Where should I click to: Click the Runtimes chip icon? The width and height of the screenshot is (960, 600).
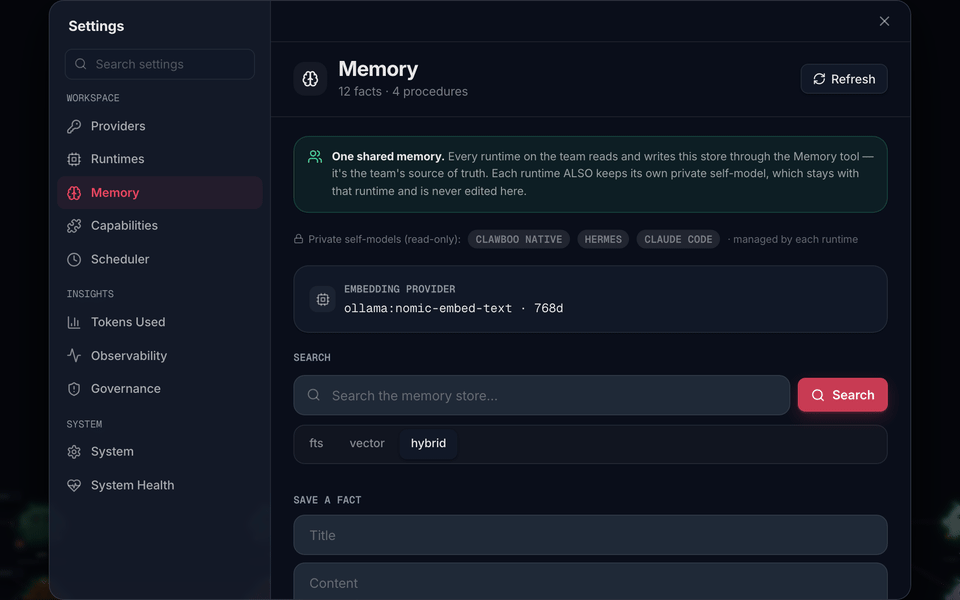coord(73,159)
